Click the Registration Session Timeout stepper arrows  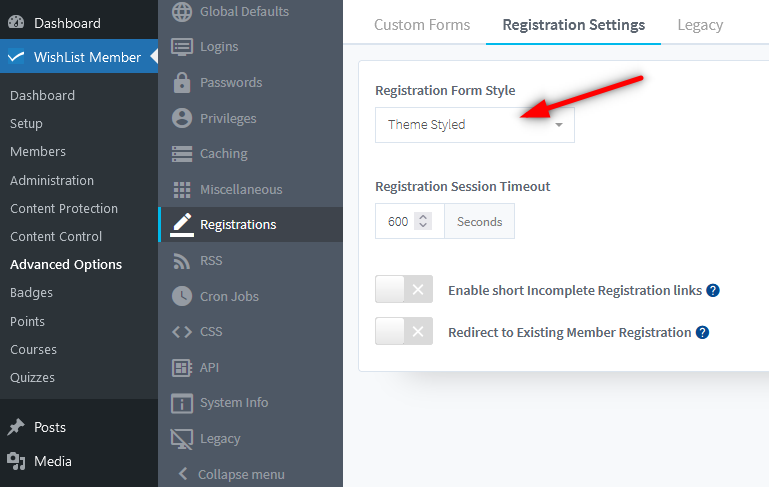coord(423,222)
